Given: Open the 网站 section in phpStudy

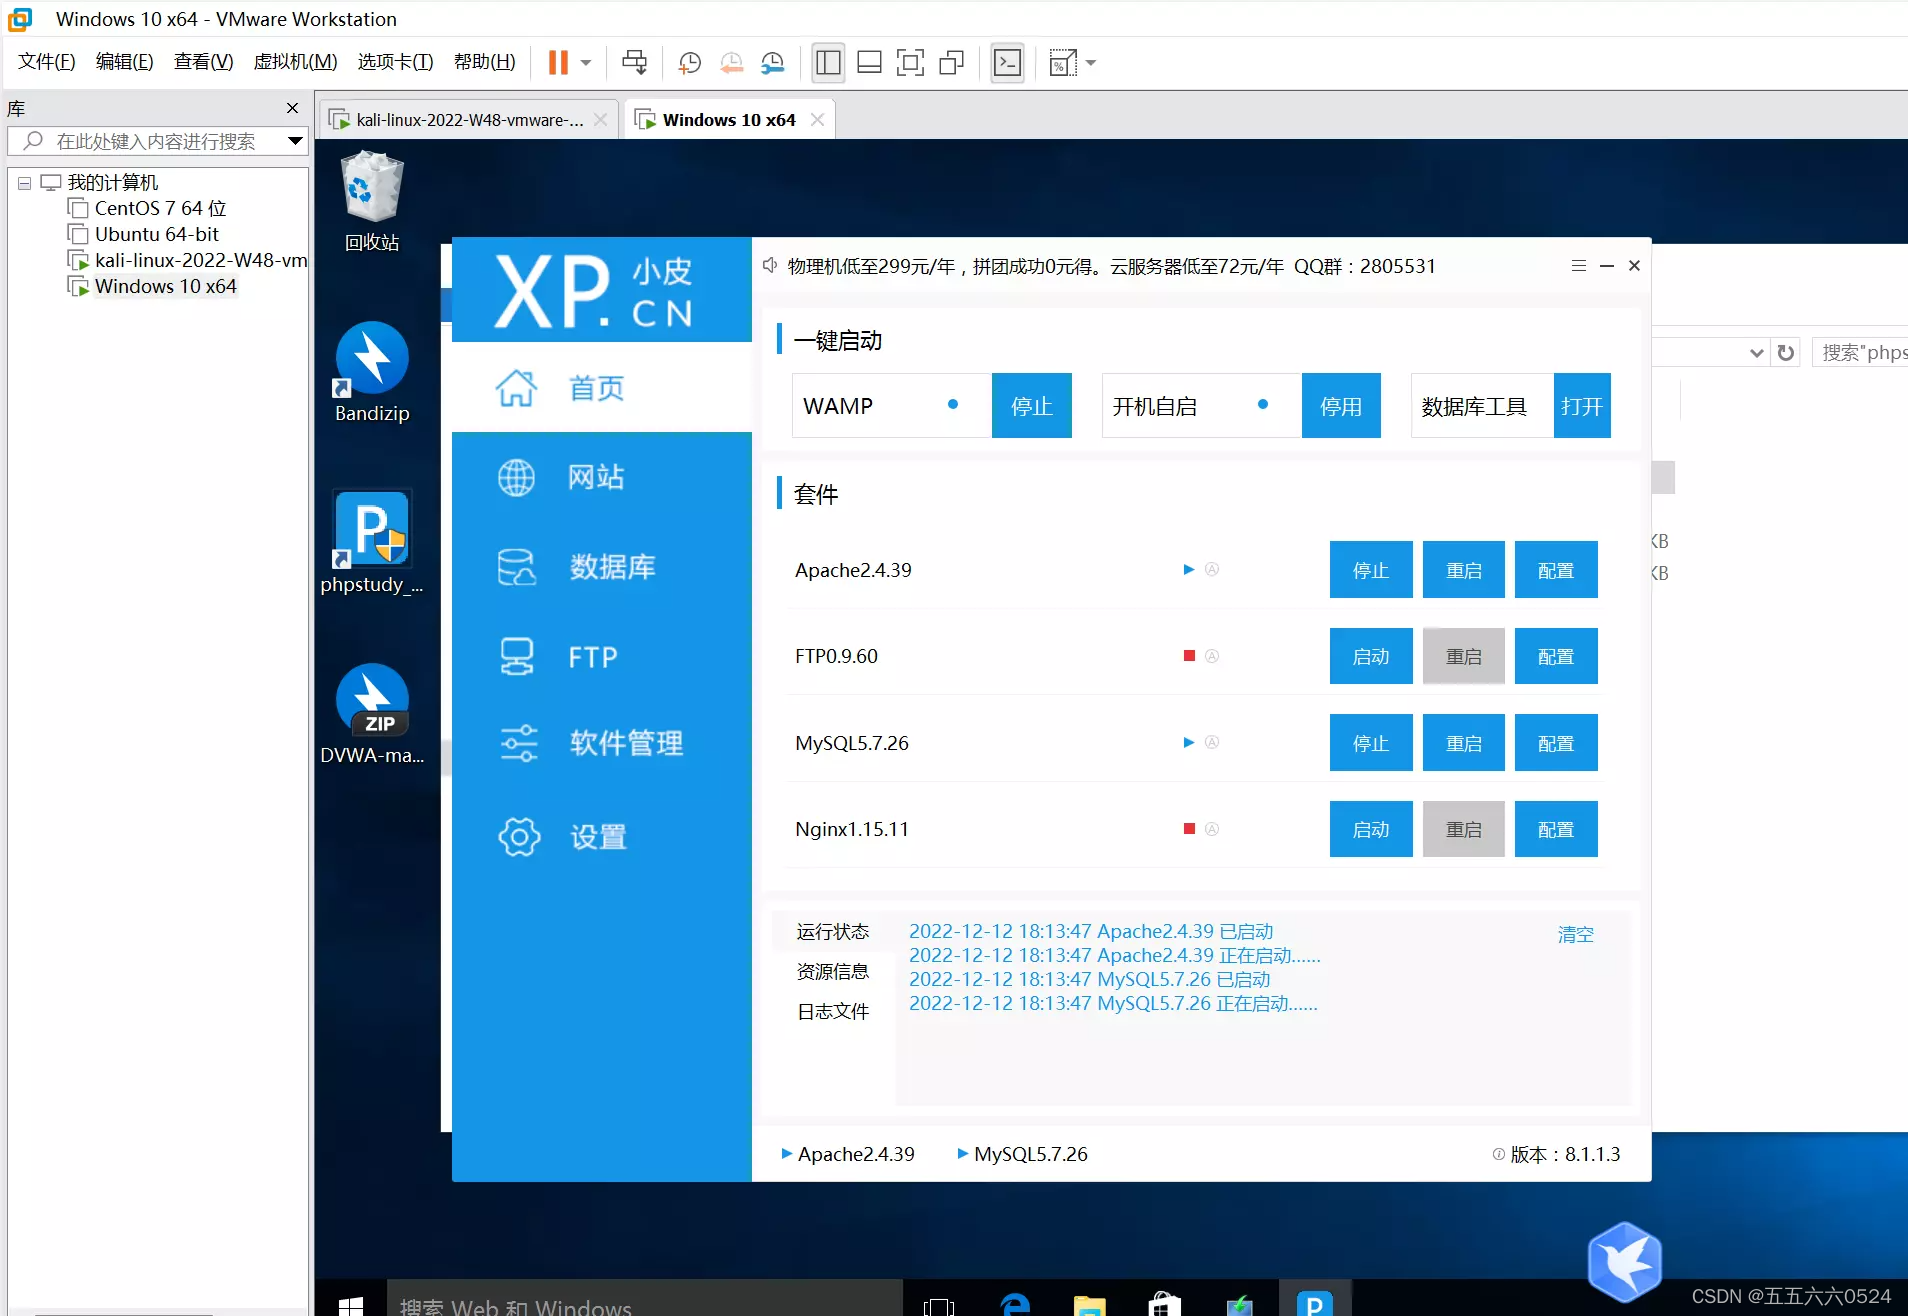Looking at the screenshot, I should pos(601,477).
